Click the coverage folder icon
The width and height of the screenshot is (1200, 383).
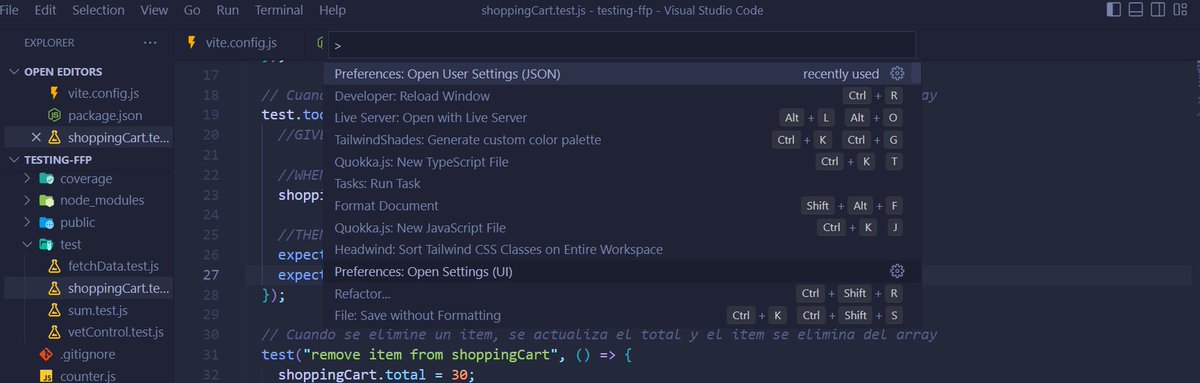[47, 178]
